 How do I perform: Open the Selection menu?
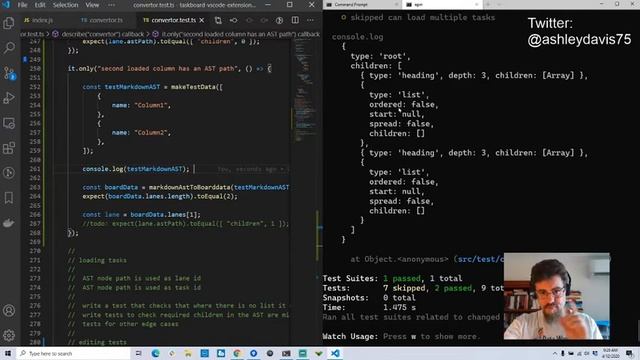click(65, 5)
